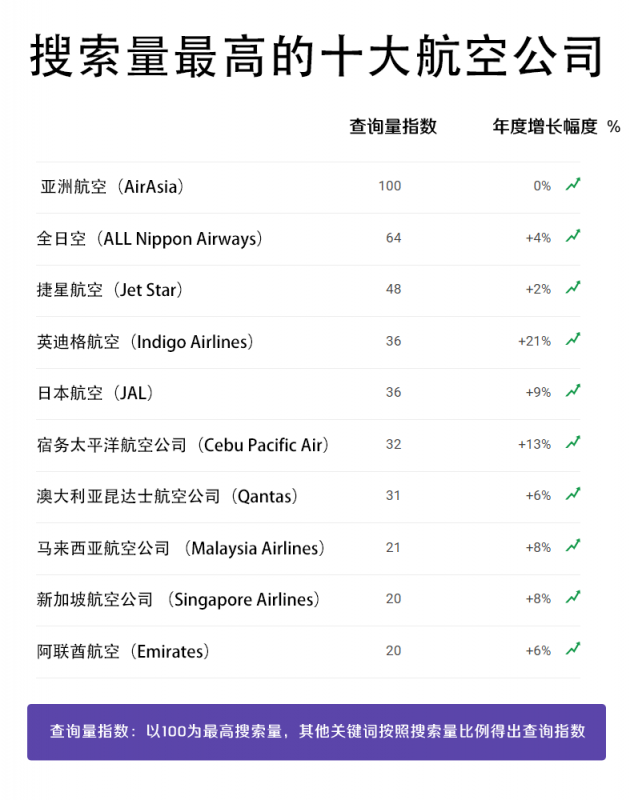Click the purple 查询量指数 explanation banner
634x800 pixels.
pyautogui.click(x=316, y=732)
